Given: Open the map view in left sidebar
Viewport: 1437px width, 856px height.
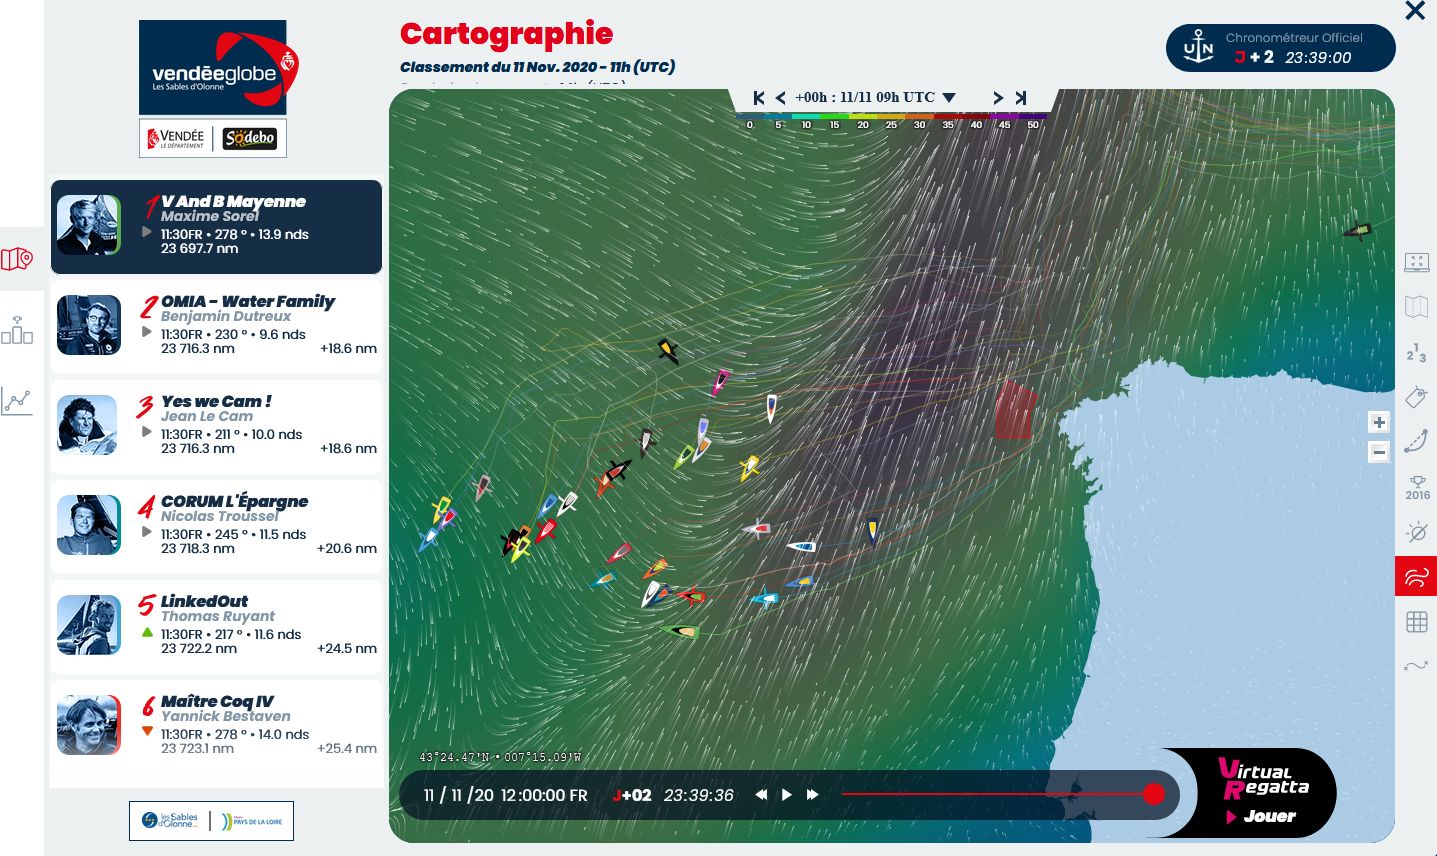Looking at the screenshot, I should pos(17,260).
